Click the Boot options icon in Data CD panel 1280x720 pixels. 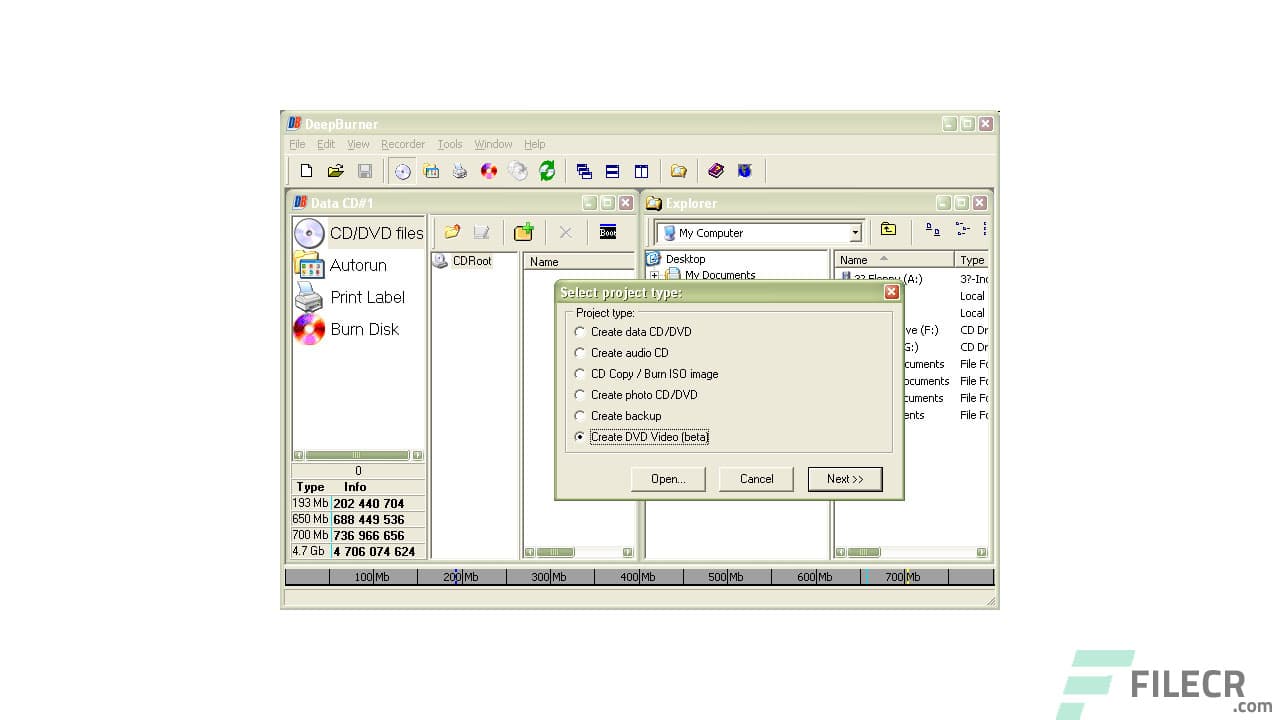pos(608,232)
